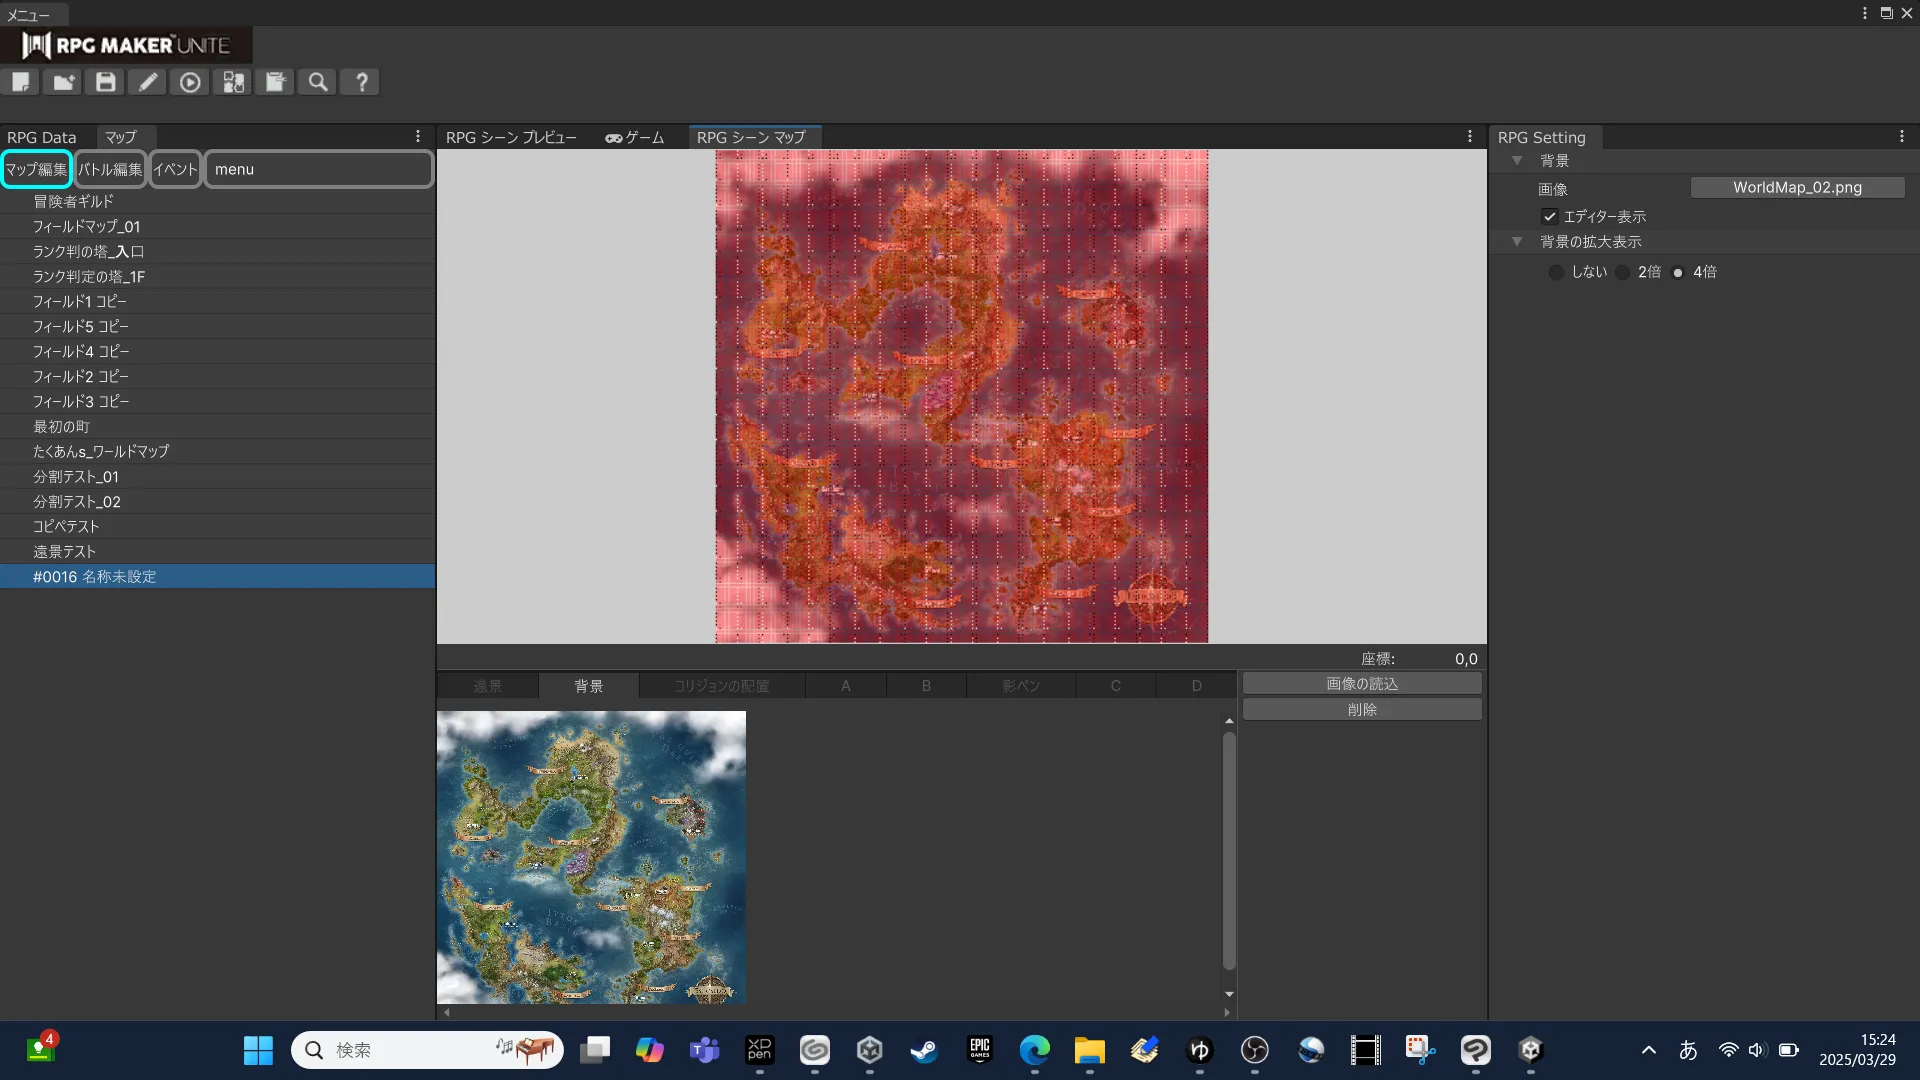Open help with question mark icon
The height and width of the screenshot is (1080, 1920).
coord(361,82)
